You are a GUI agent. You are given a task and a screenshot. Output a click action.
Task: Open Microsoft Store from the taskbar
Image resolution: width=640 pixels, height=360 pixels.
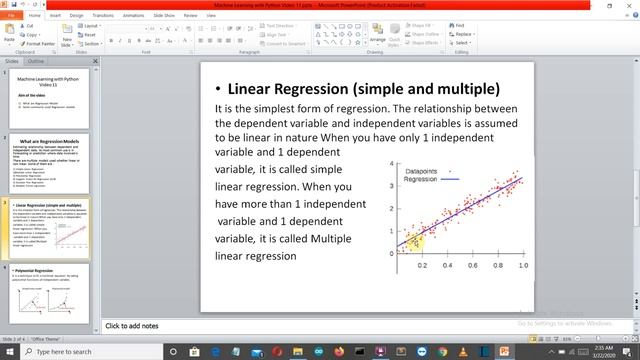194,351
